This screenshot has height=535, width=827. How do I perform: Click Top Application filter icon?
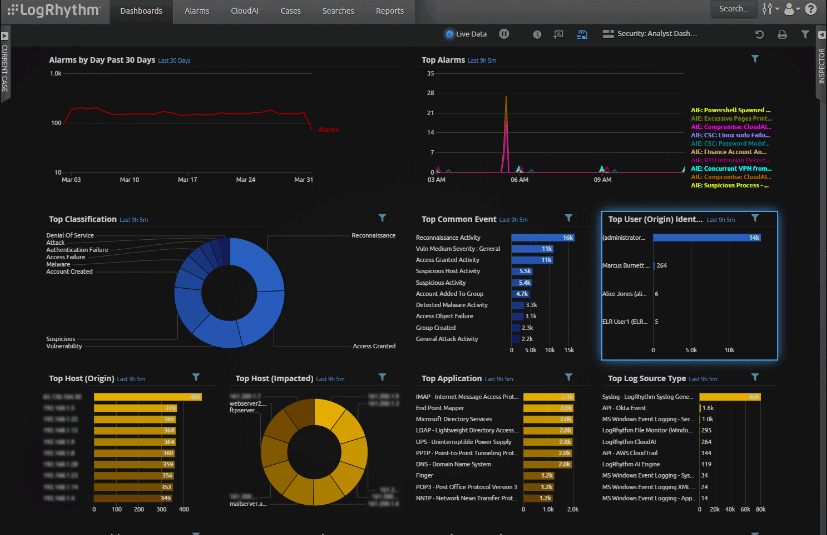(569, 377)
